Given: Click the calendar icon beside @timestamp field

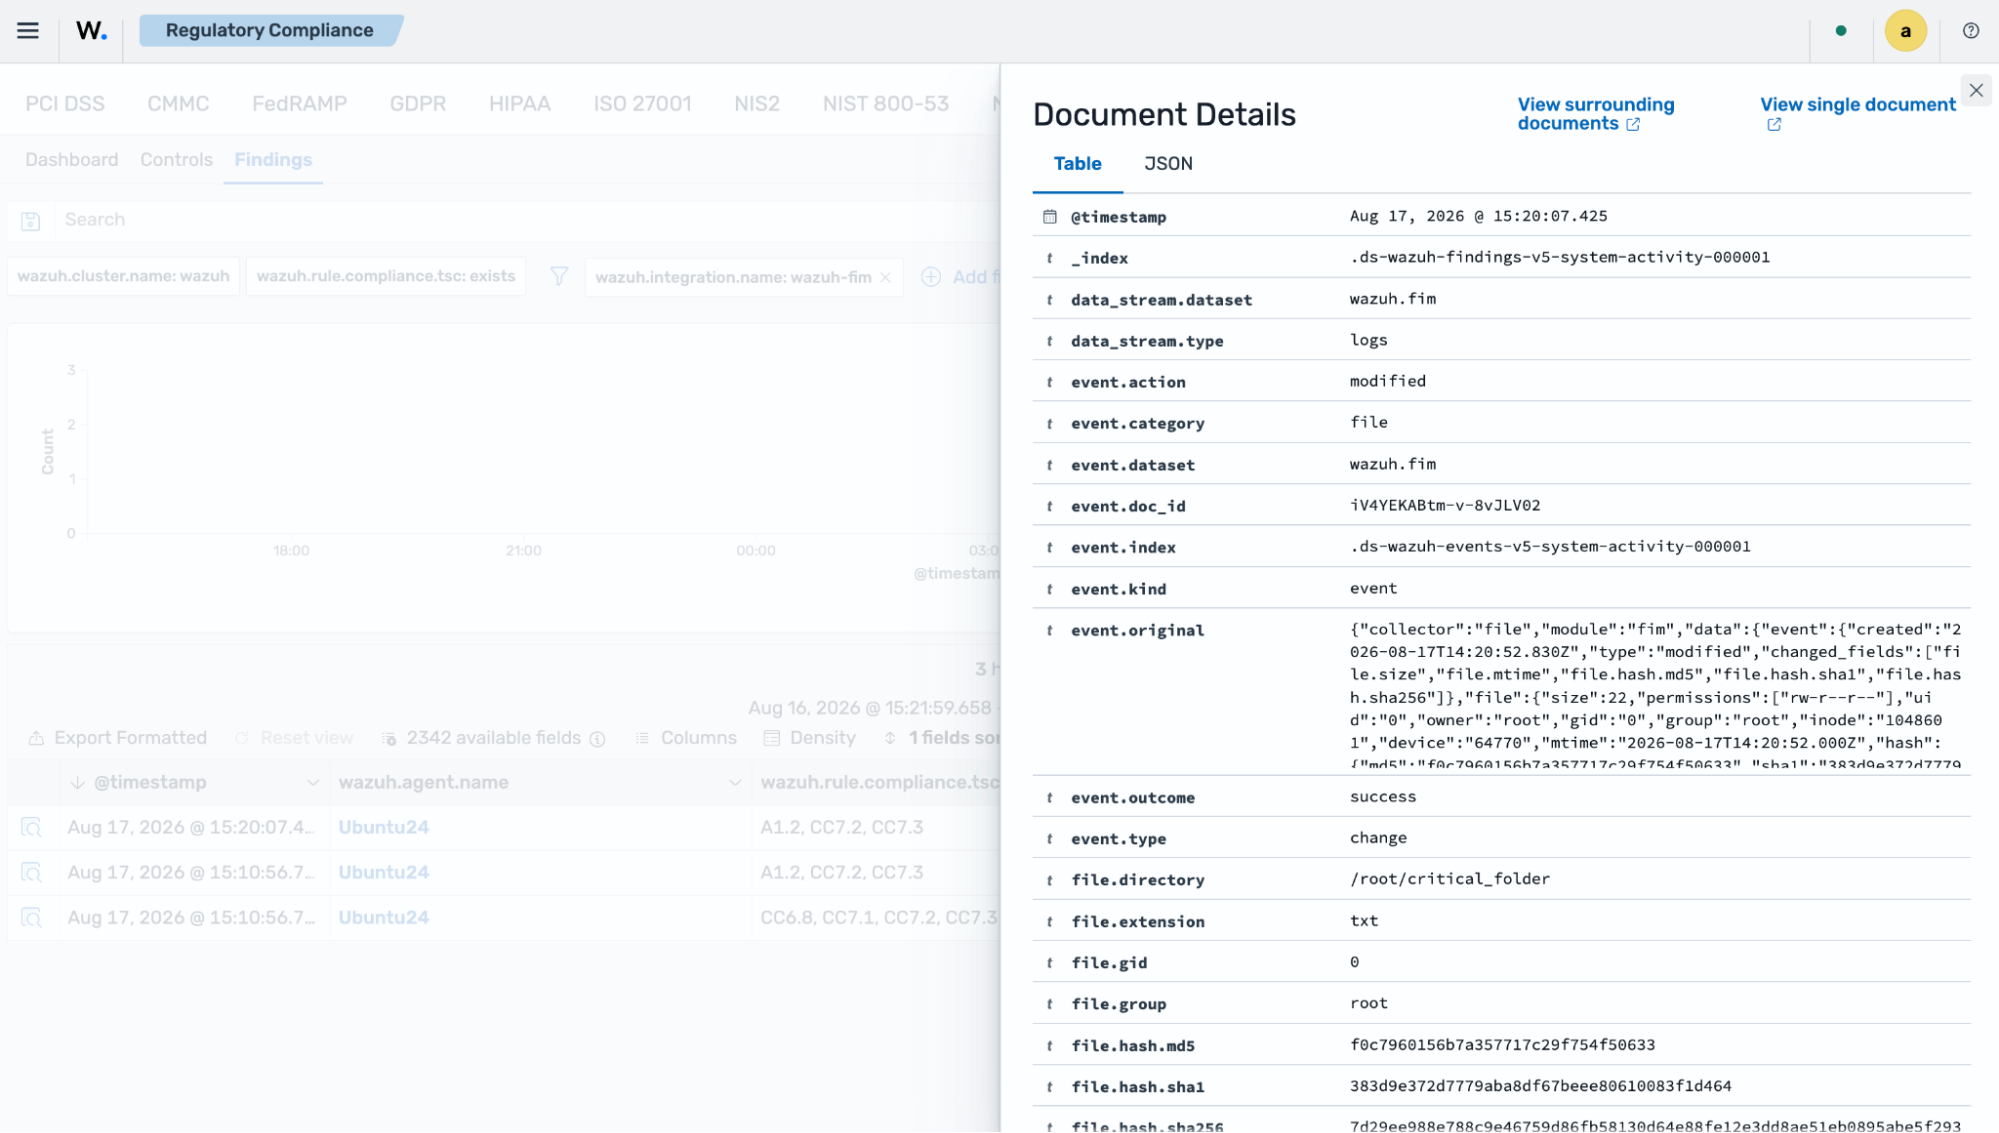Looking at the screenshot, I should (1049, 217).
